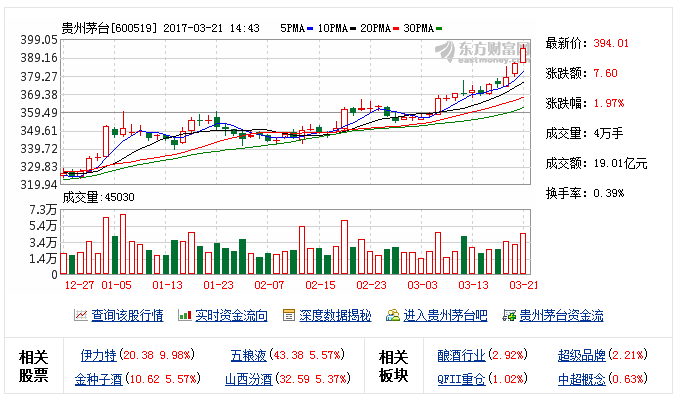Open the 实时资金流向 link
This screenshot has width=678, height=405.
click(231, 316)
